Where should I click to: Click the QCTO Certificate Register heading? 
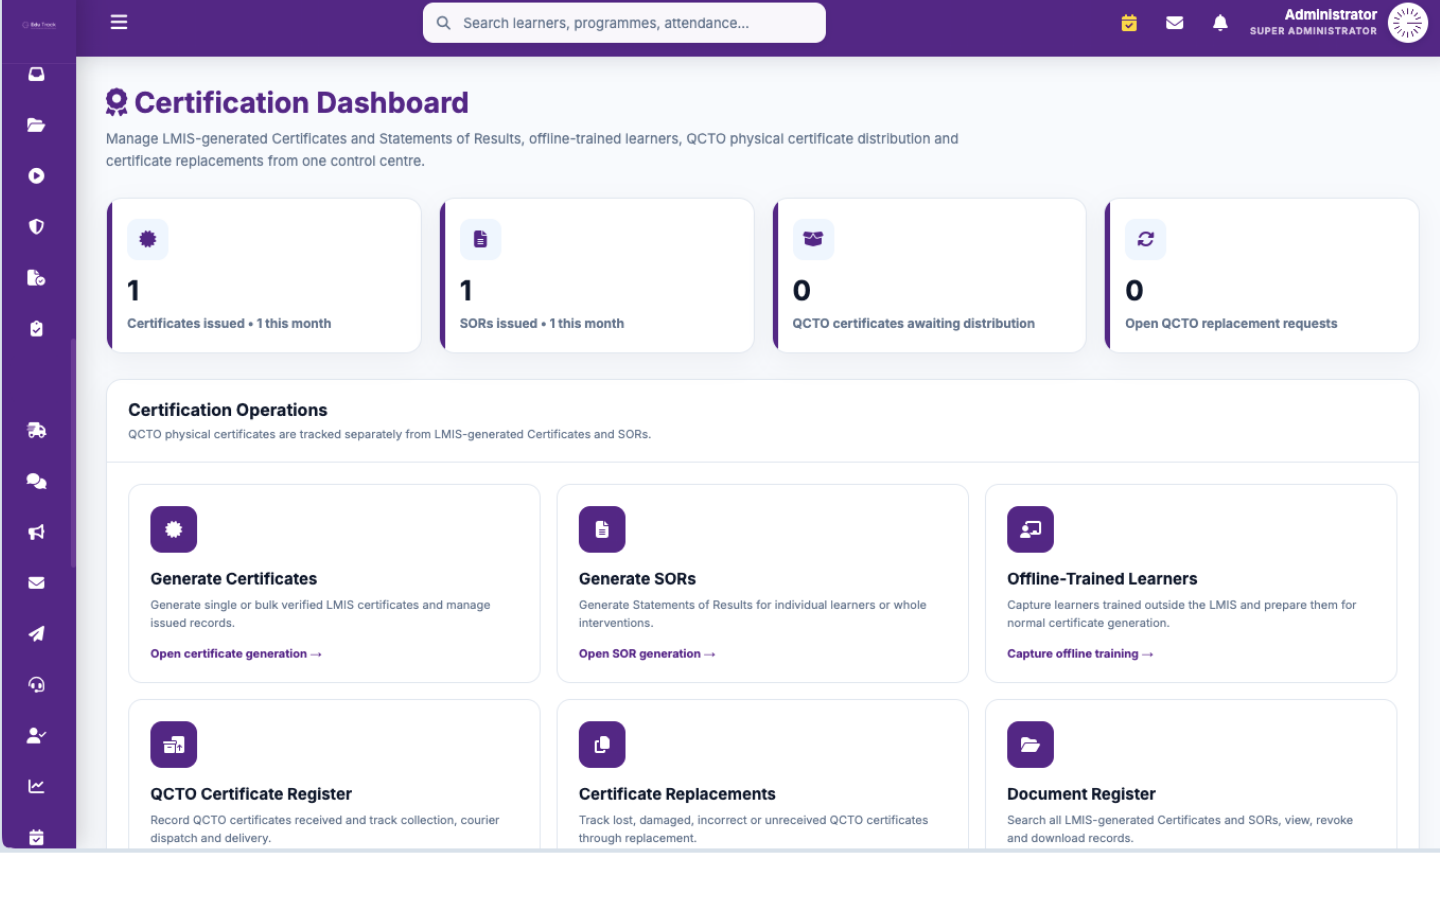click(251, 794)
